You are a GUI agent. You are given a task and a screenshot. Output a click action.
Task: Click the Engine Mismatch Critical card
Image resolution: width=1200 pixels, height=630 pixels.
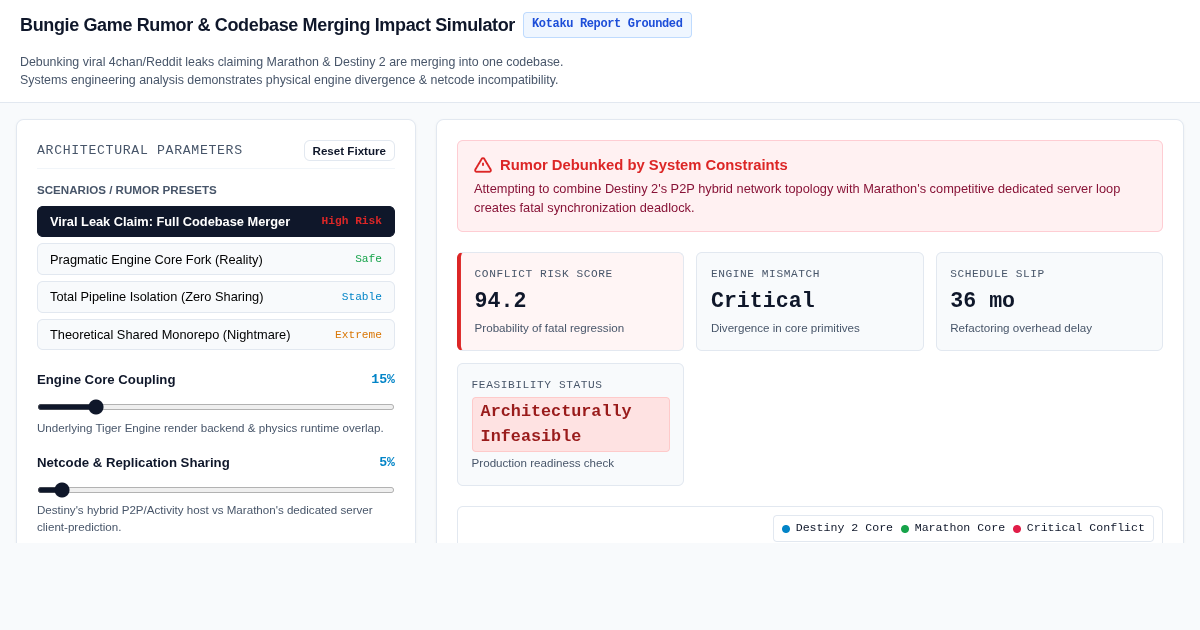(810, 301)
